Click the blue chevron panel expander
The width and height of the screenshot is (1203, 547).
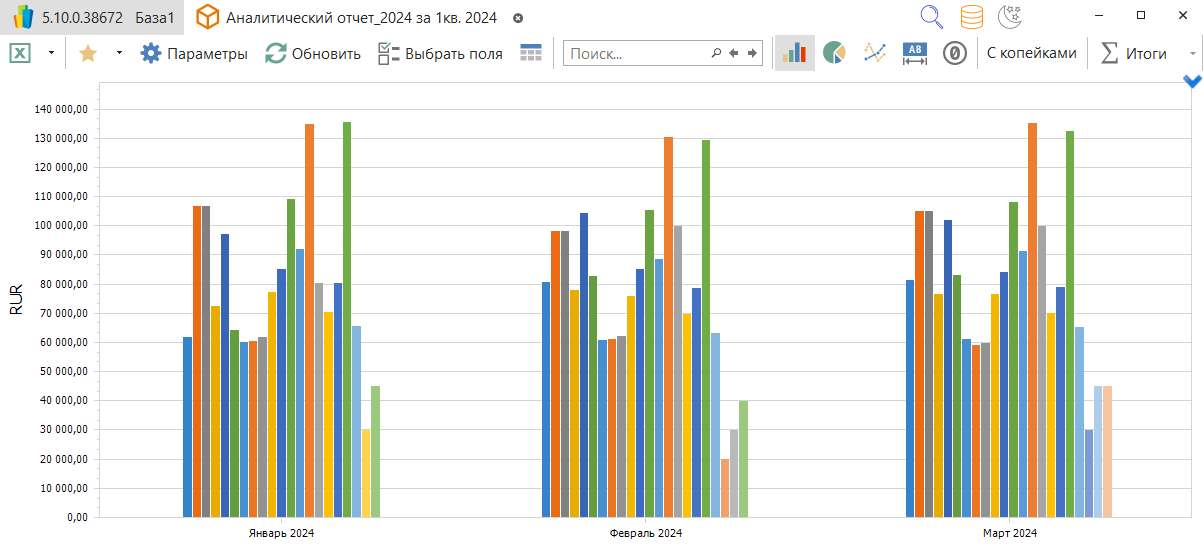coord(1192,81)
